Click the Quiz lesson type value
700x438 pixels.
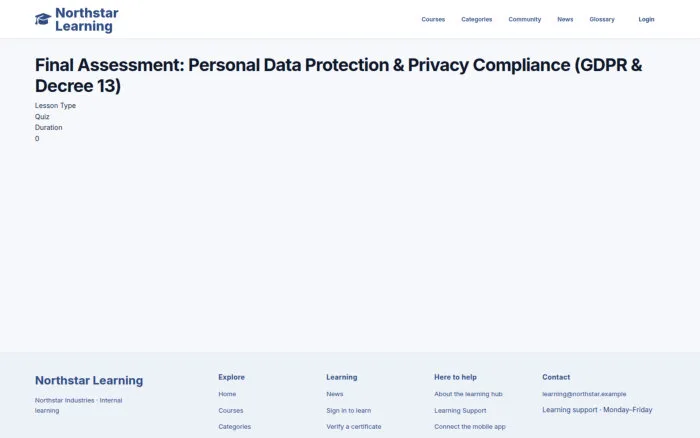(x=42, y=117)
